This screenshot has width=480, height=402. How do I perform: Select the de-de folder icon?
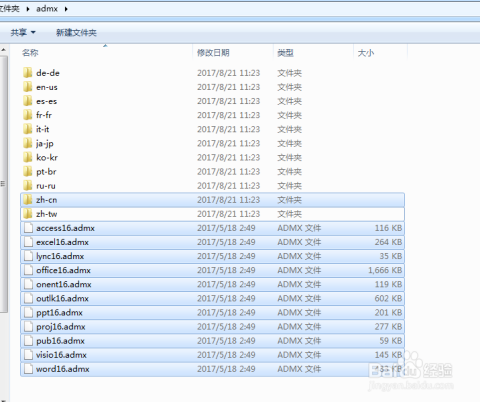(28, 73)
